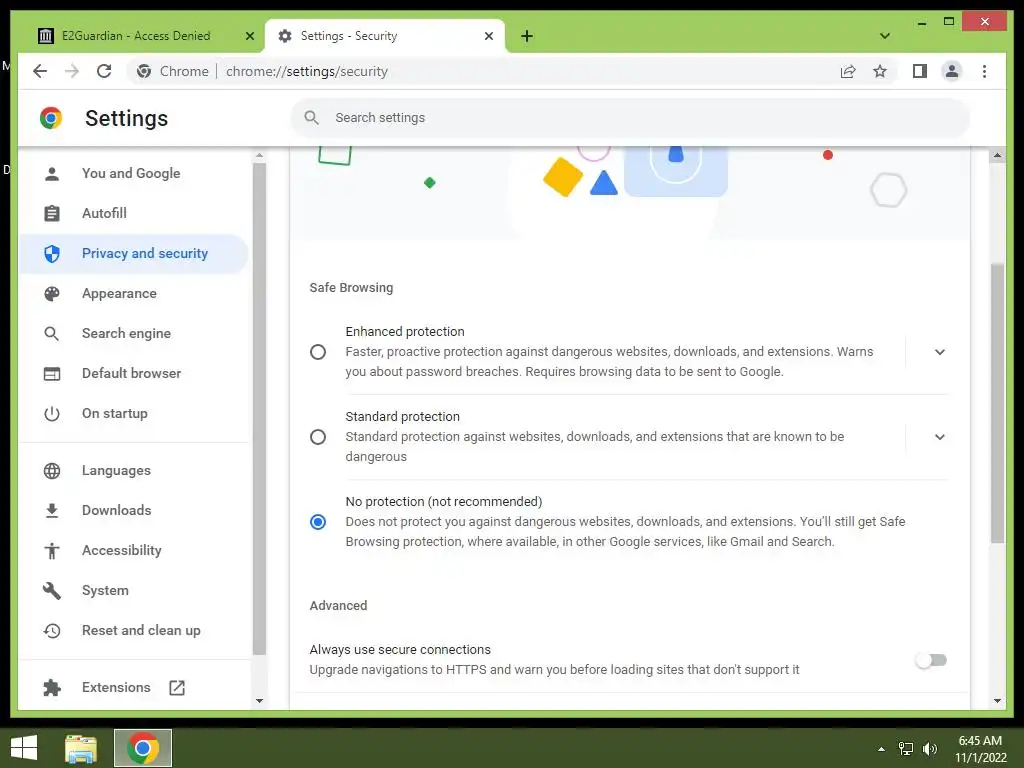
Task: Click the volume icon in system tray
Action: 929,748
